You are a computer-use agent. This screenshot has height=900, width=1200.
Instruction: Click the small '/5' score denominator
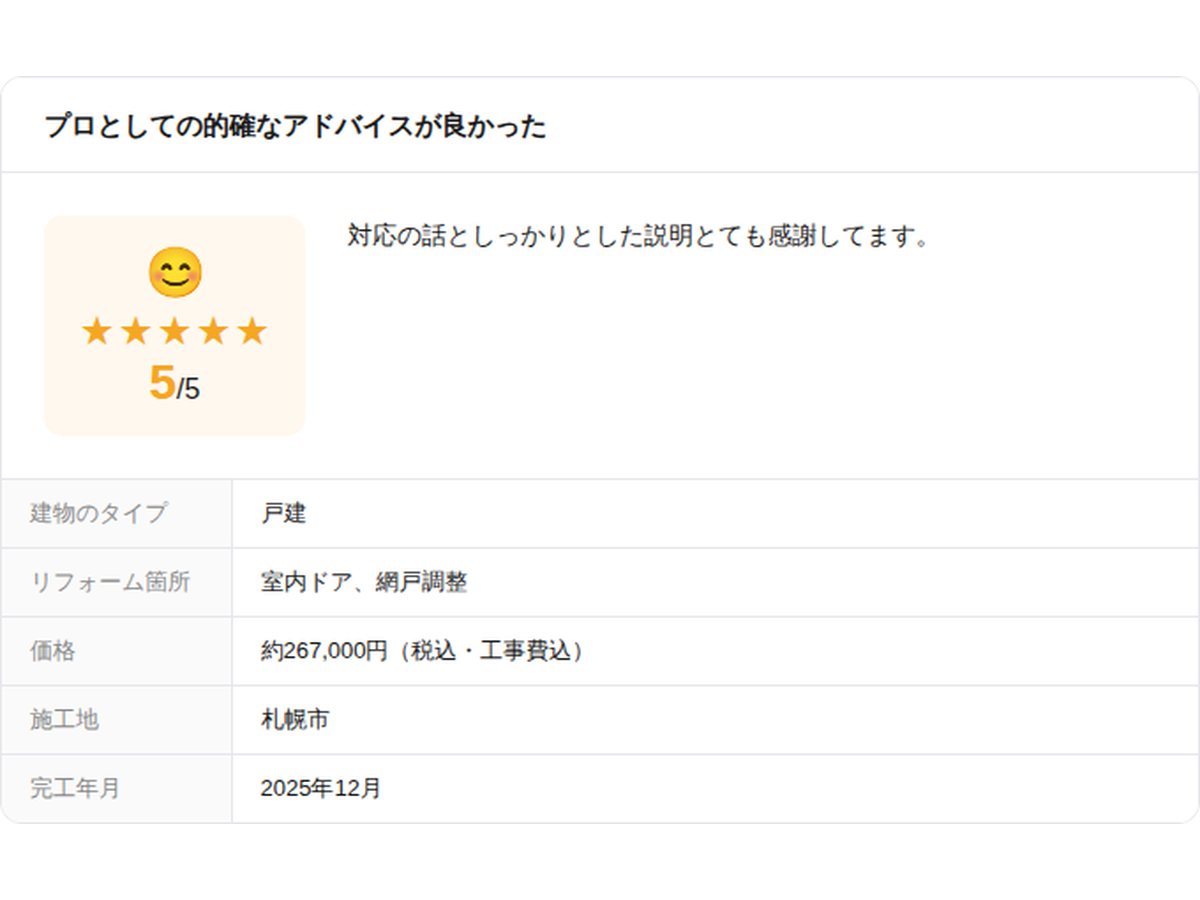tap(189, 389)
